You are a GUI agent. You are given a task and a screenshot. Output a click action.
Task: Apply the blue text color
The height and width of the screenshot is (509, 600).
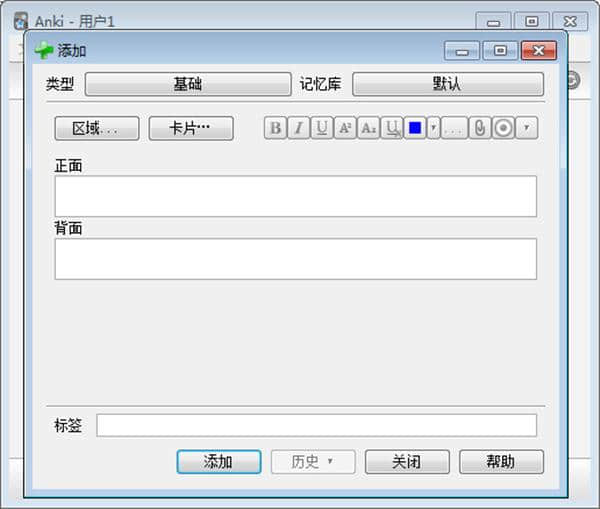[415, 128]
